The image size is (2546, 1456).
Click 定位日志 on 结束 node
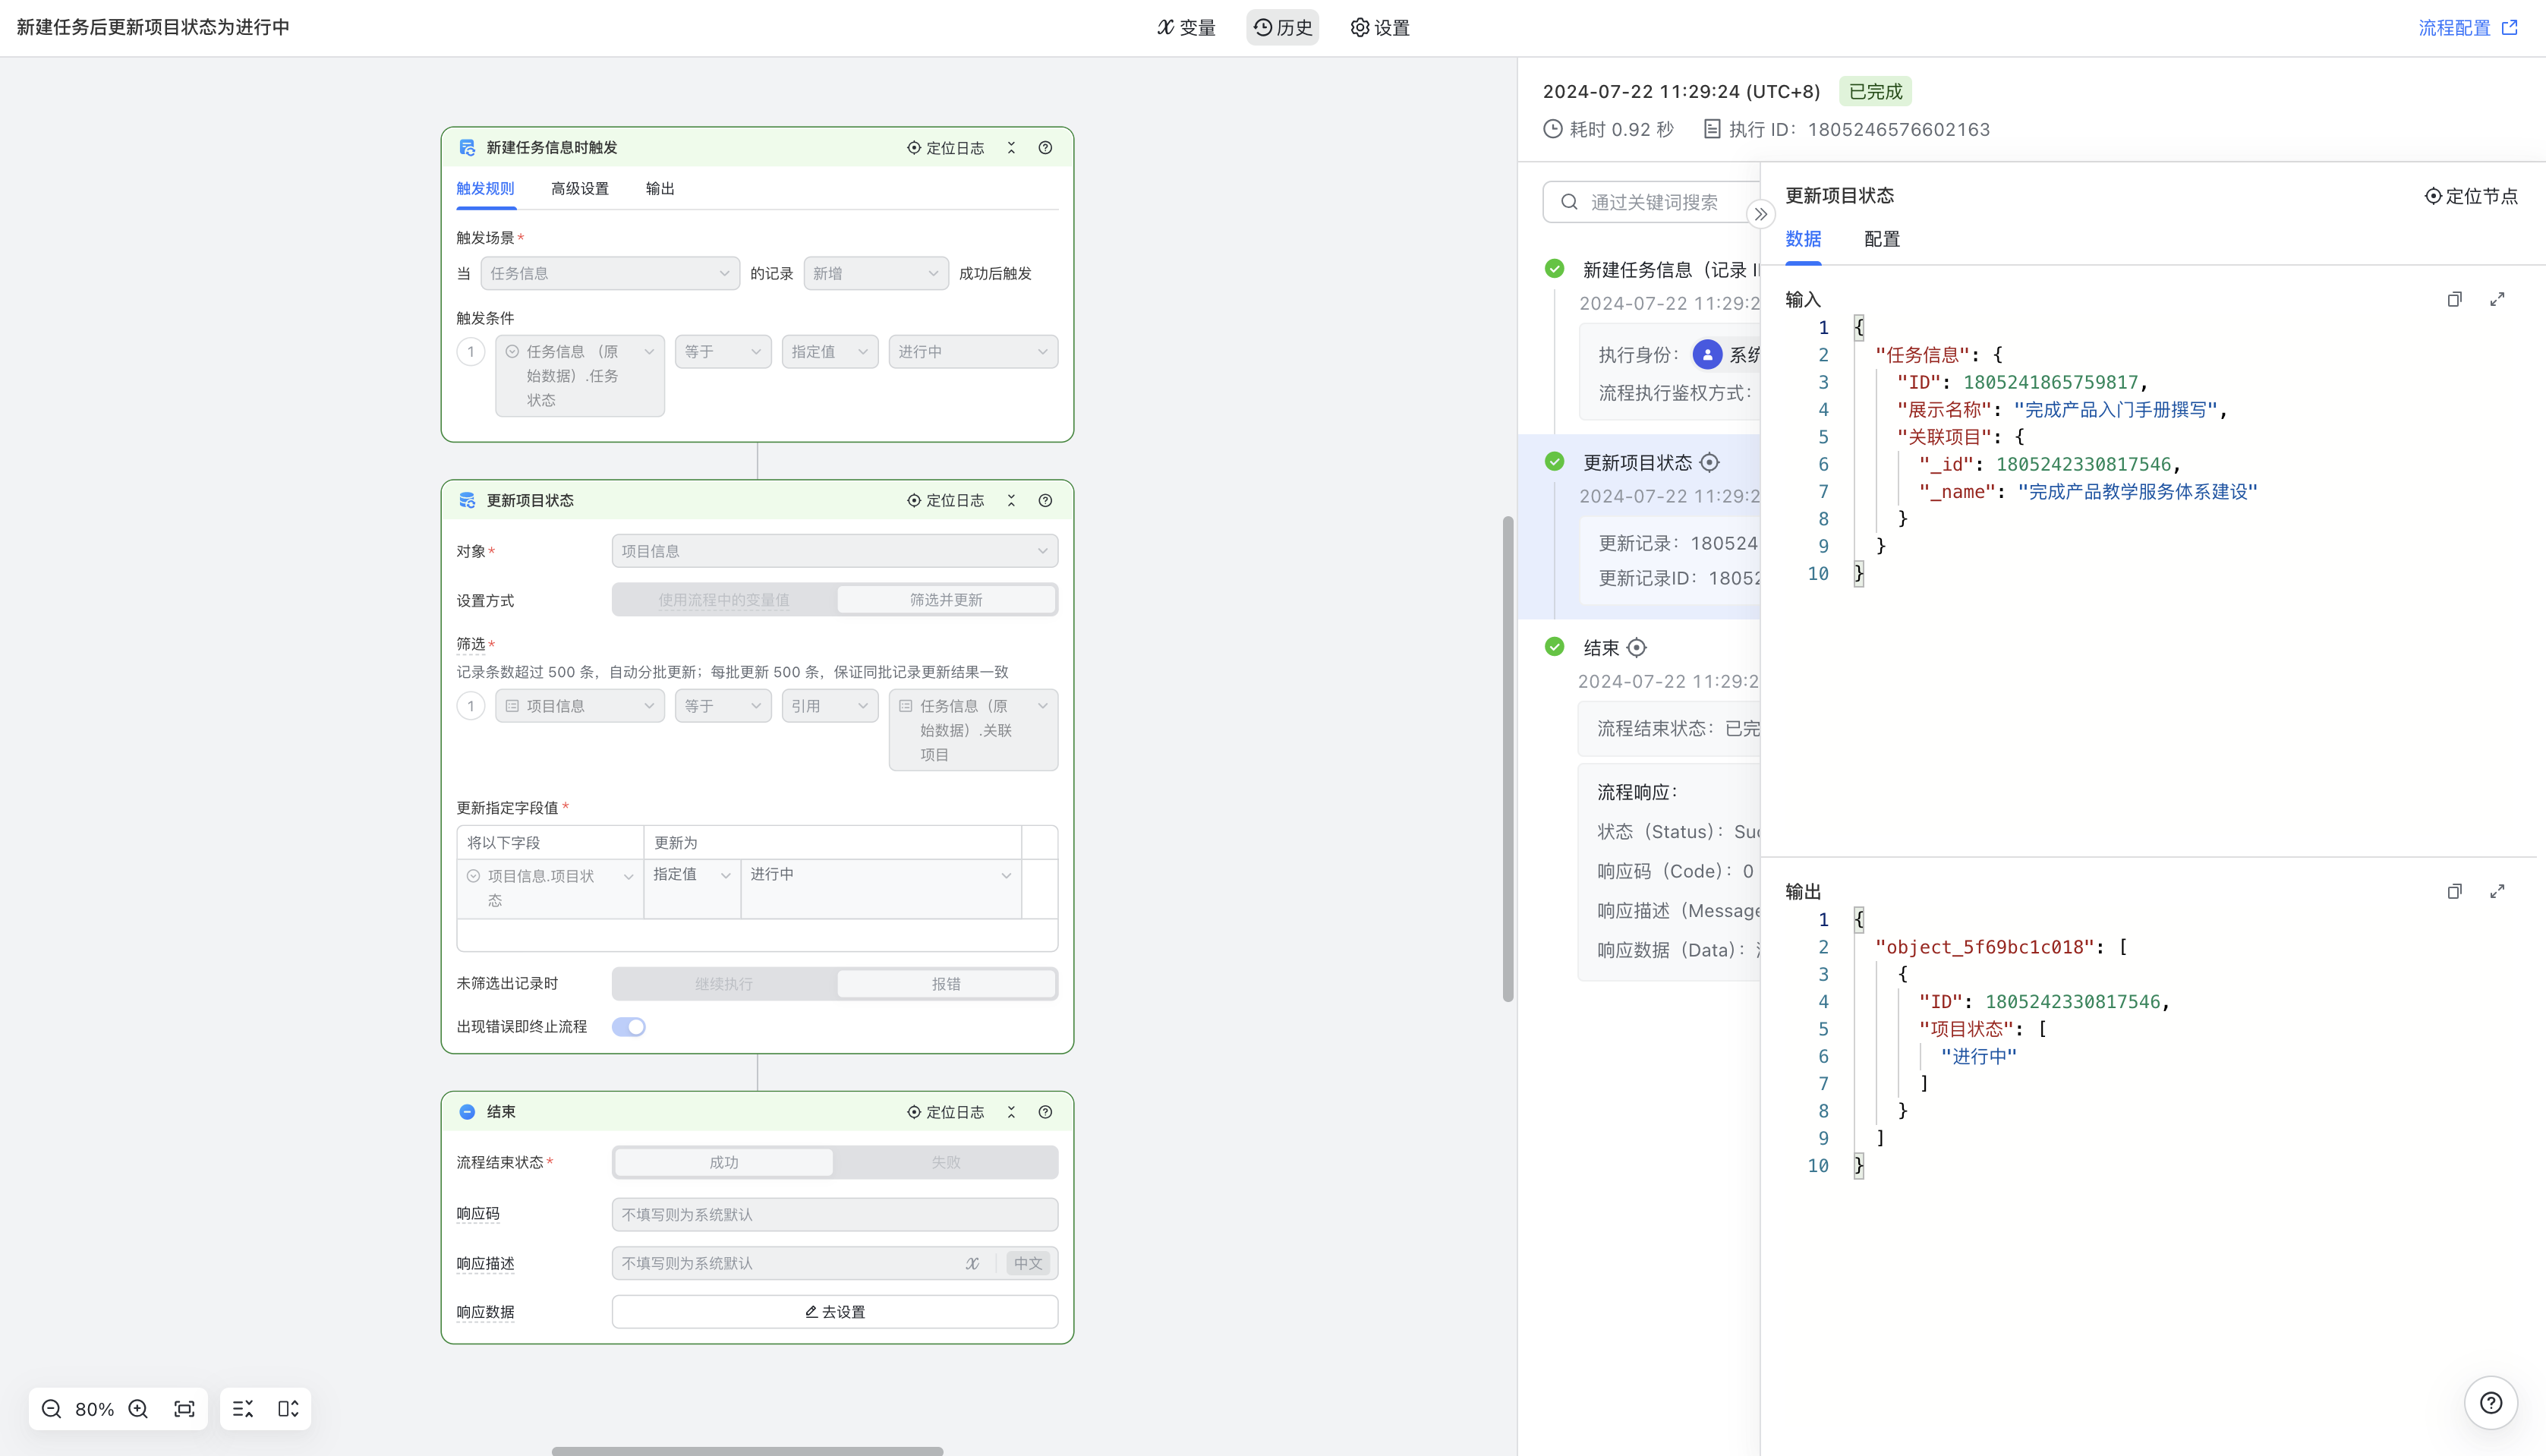pos(946,1112)
